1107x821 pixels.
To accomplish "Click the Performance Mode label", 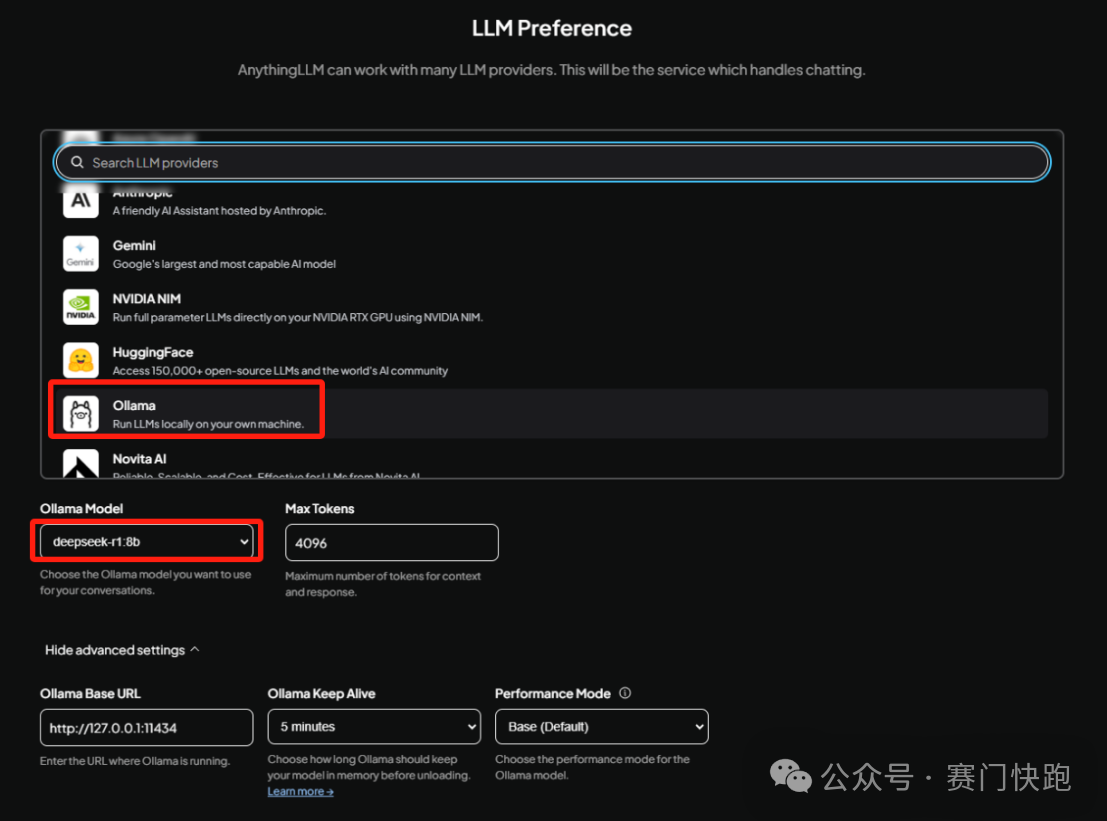I will coord(553,693).
